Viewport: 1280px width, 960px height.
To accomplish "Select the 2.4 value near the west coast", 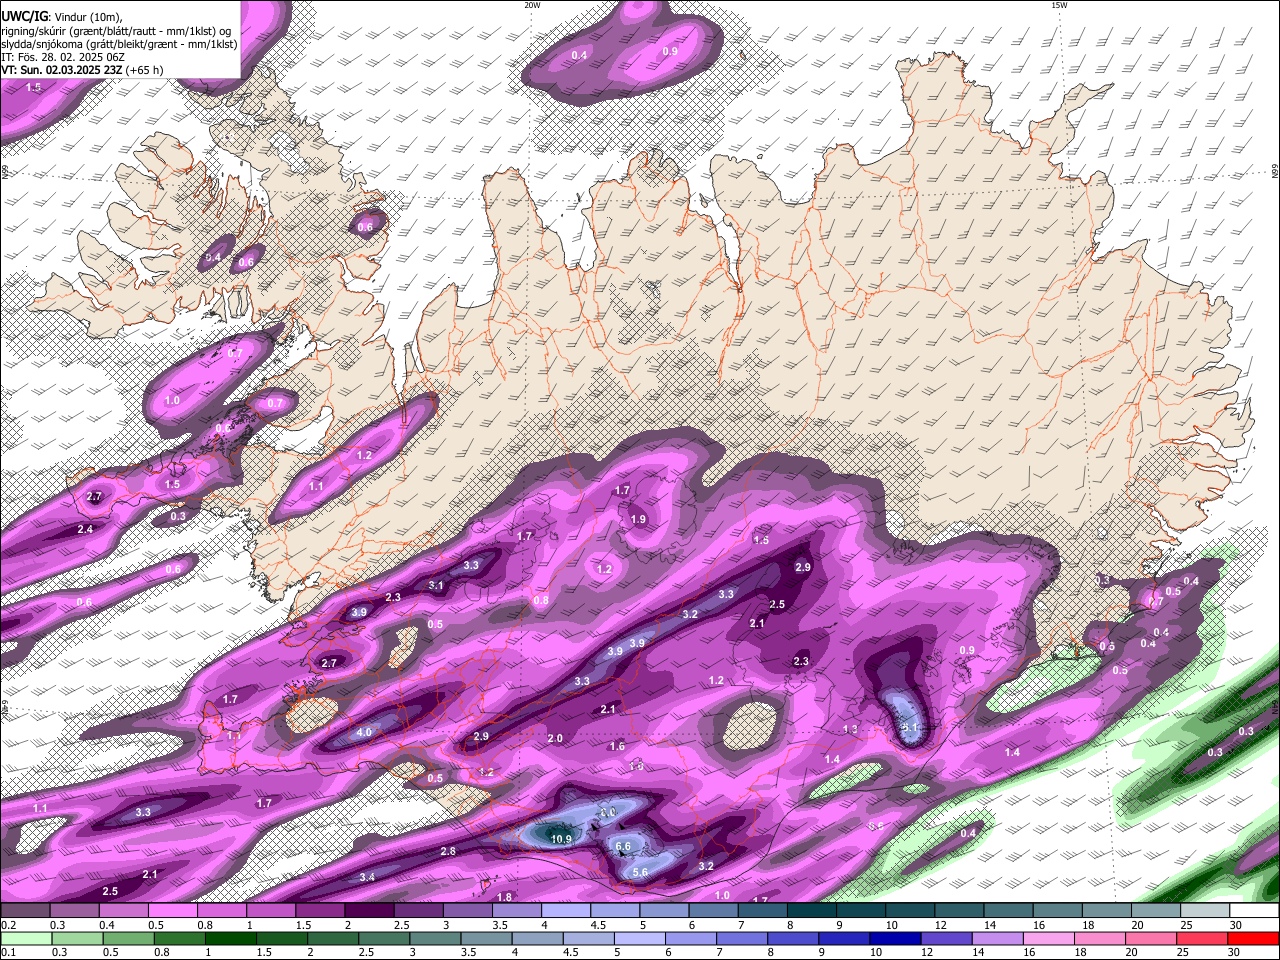I will click(x=85, y=529).
